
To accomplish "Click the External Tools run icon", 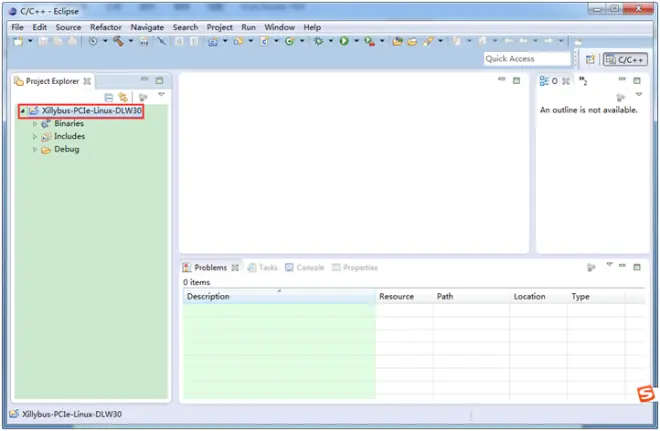I will tap(370, 41).
